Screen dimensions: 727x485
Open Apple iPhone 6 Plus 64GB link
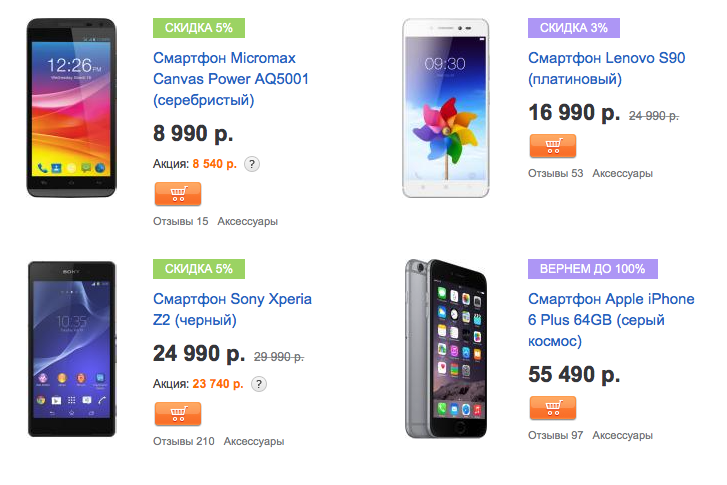610,320
